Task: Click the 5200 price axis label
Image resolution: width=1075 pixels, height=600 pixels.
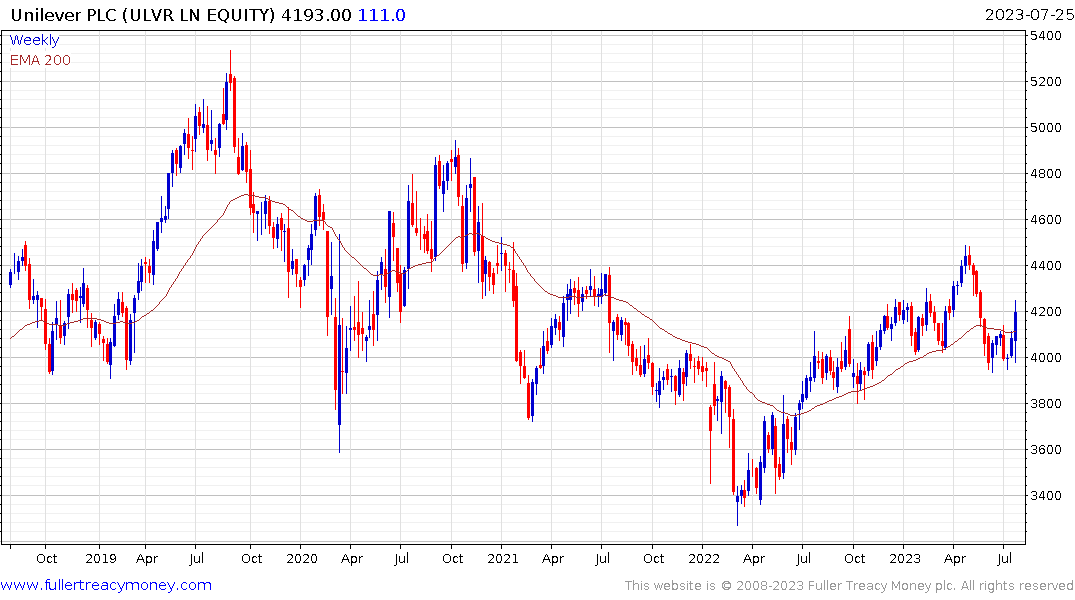Action: click(1046, 82)
